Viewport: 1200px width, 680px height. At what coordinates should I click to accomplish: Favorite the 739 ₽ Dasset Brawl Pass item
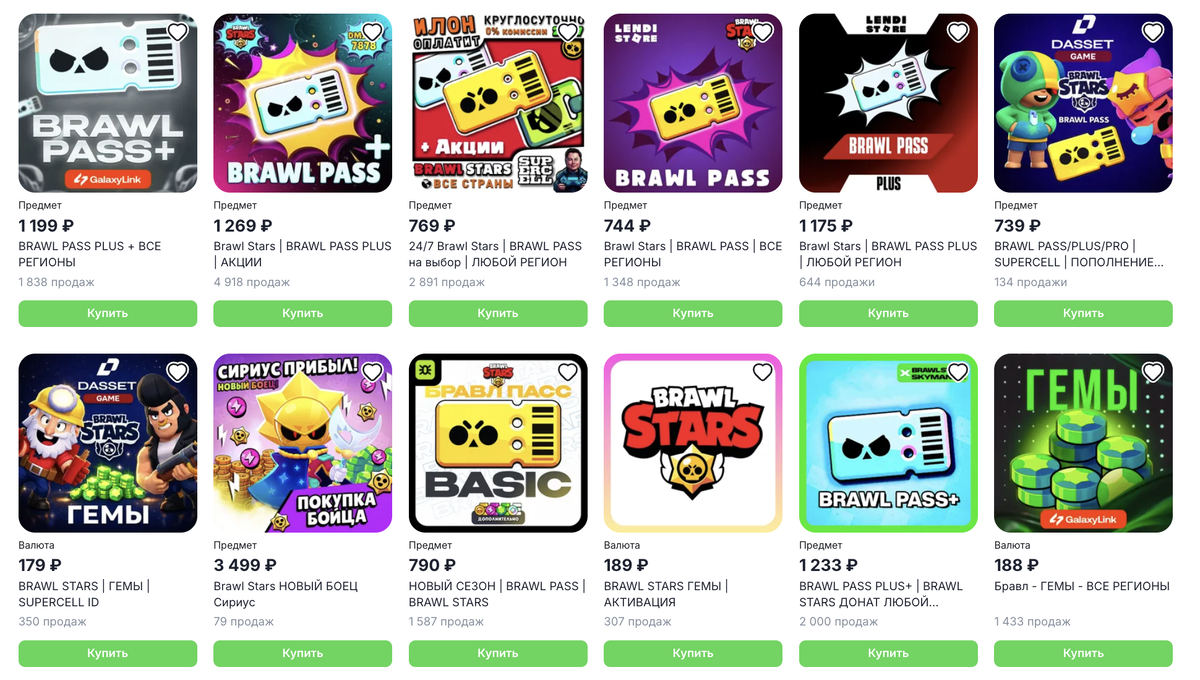pos(1152,32)
